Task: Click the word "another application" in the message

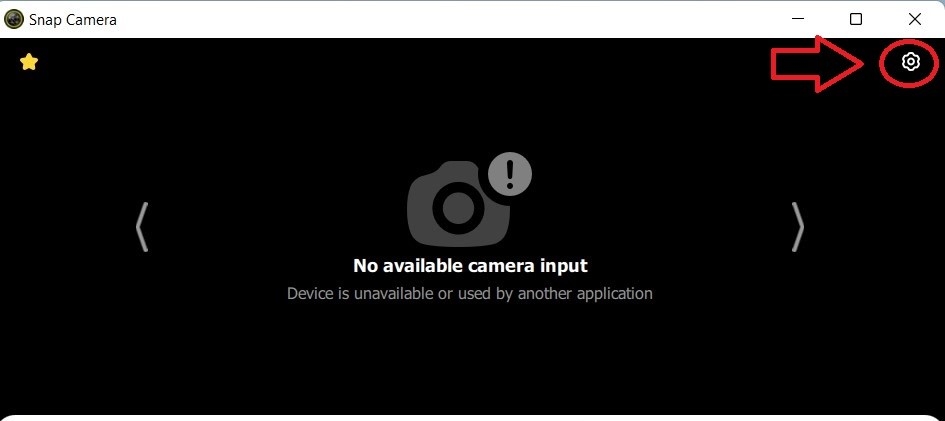Action: [x=585, y=294]
